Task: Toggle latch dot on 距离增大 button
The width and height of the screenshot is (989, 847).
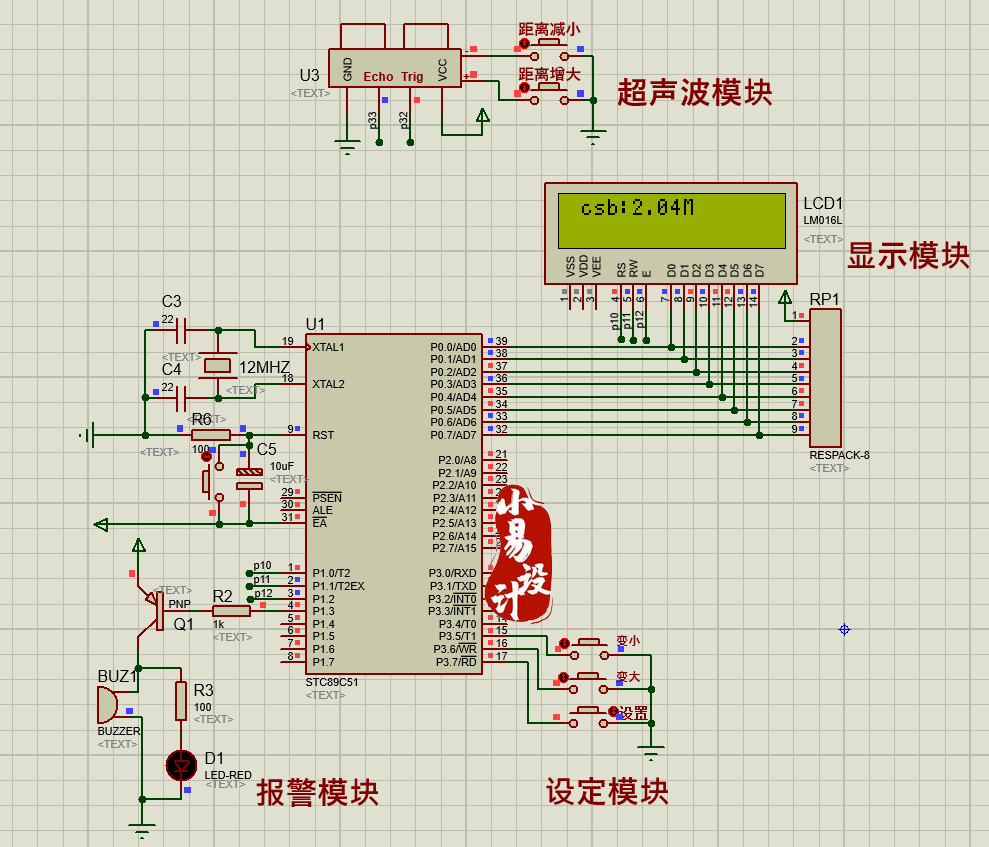Action: [x=524, y=87]
